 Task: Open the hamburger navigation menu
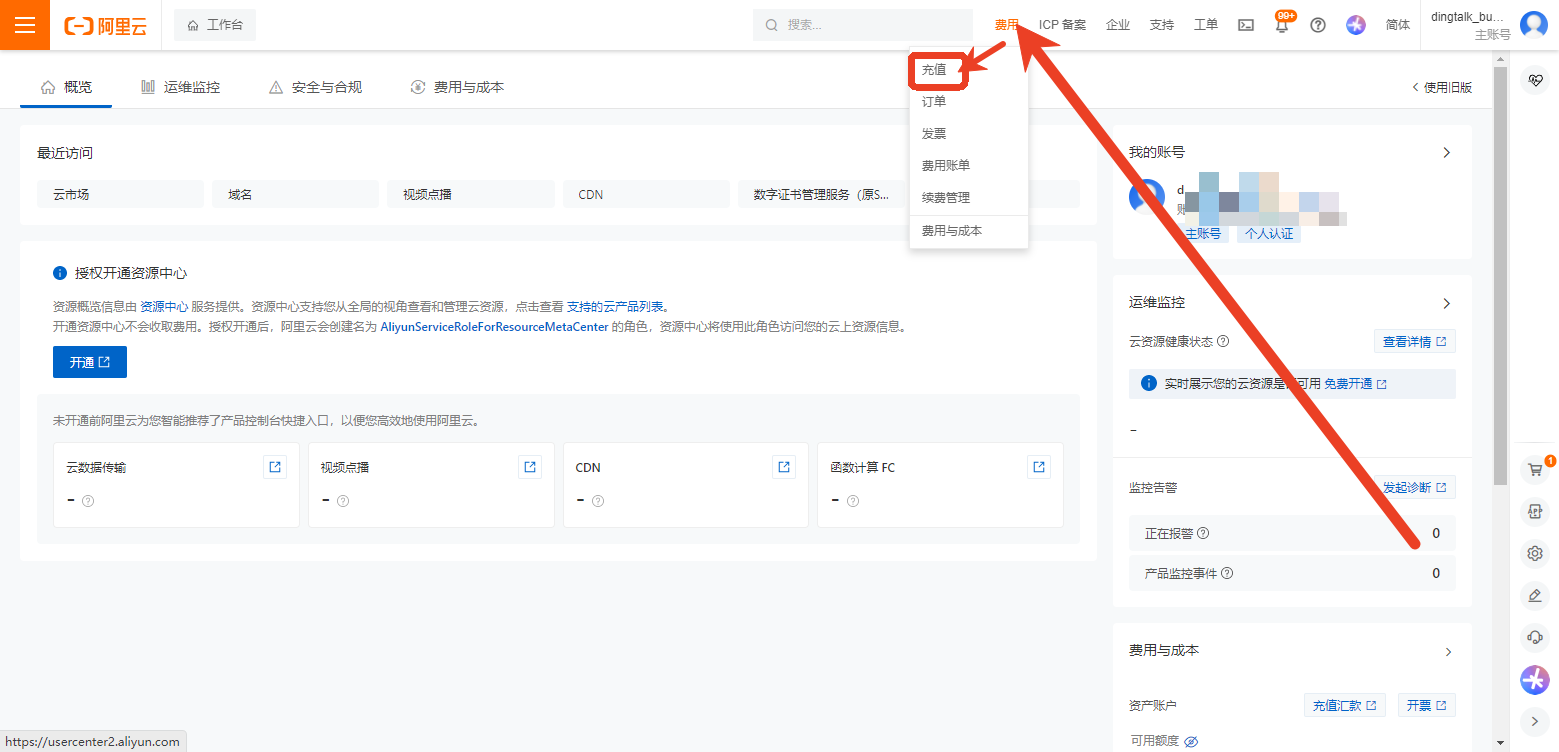pos(25,25)
